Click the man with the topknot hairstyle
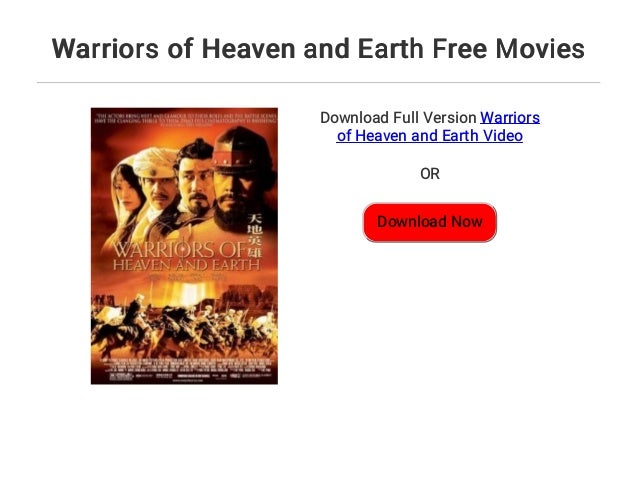This screenshot has width=638, height=479. click(196, 177)
